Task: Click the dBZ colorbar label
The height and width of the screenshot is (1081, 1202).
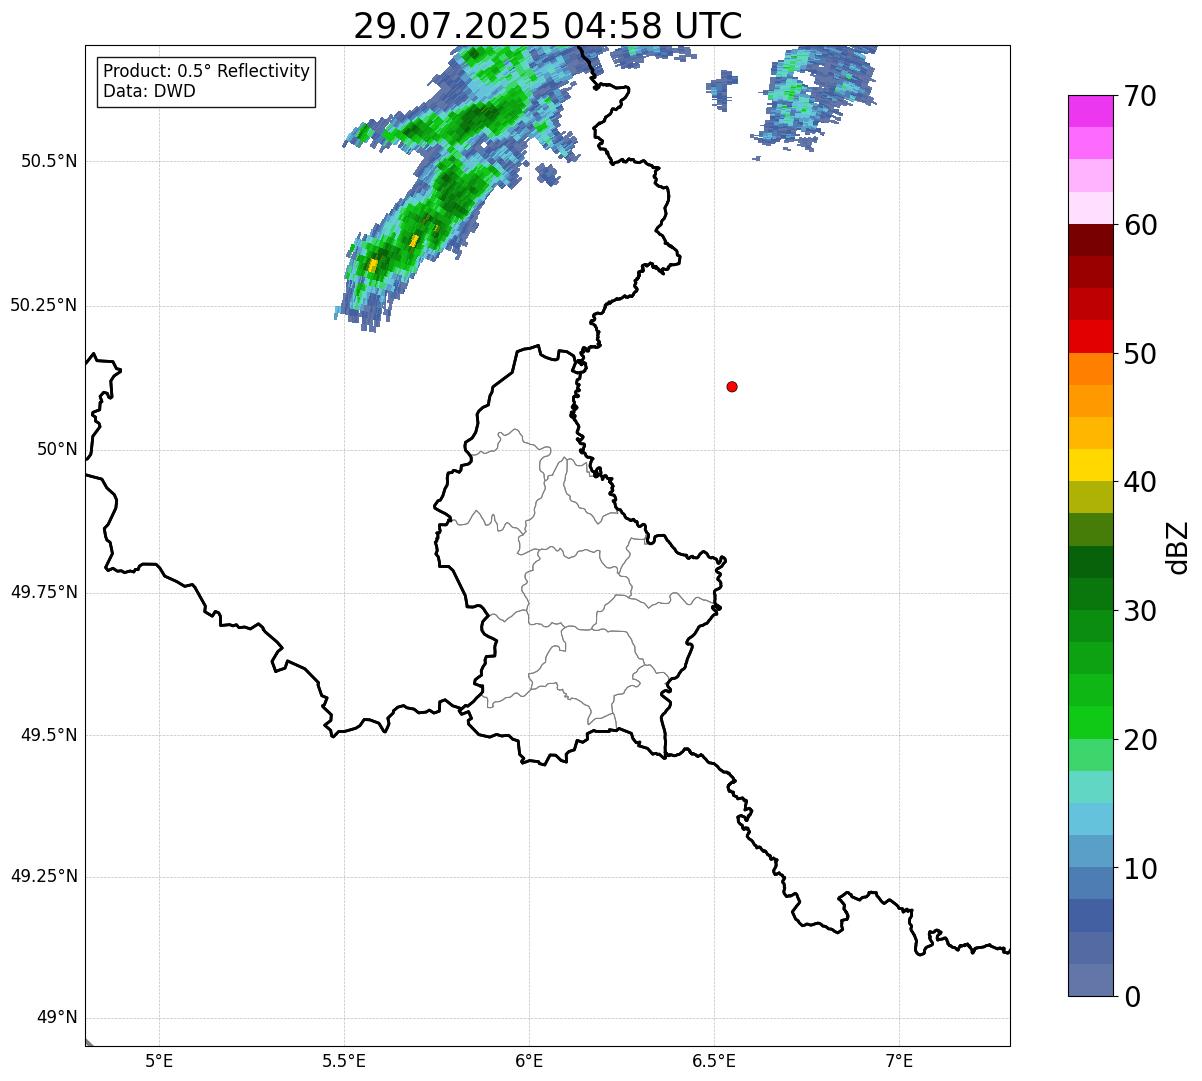Action: pos(1178,547)
